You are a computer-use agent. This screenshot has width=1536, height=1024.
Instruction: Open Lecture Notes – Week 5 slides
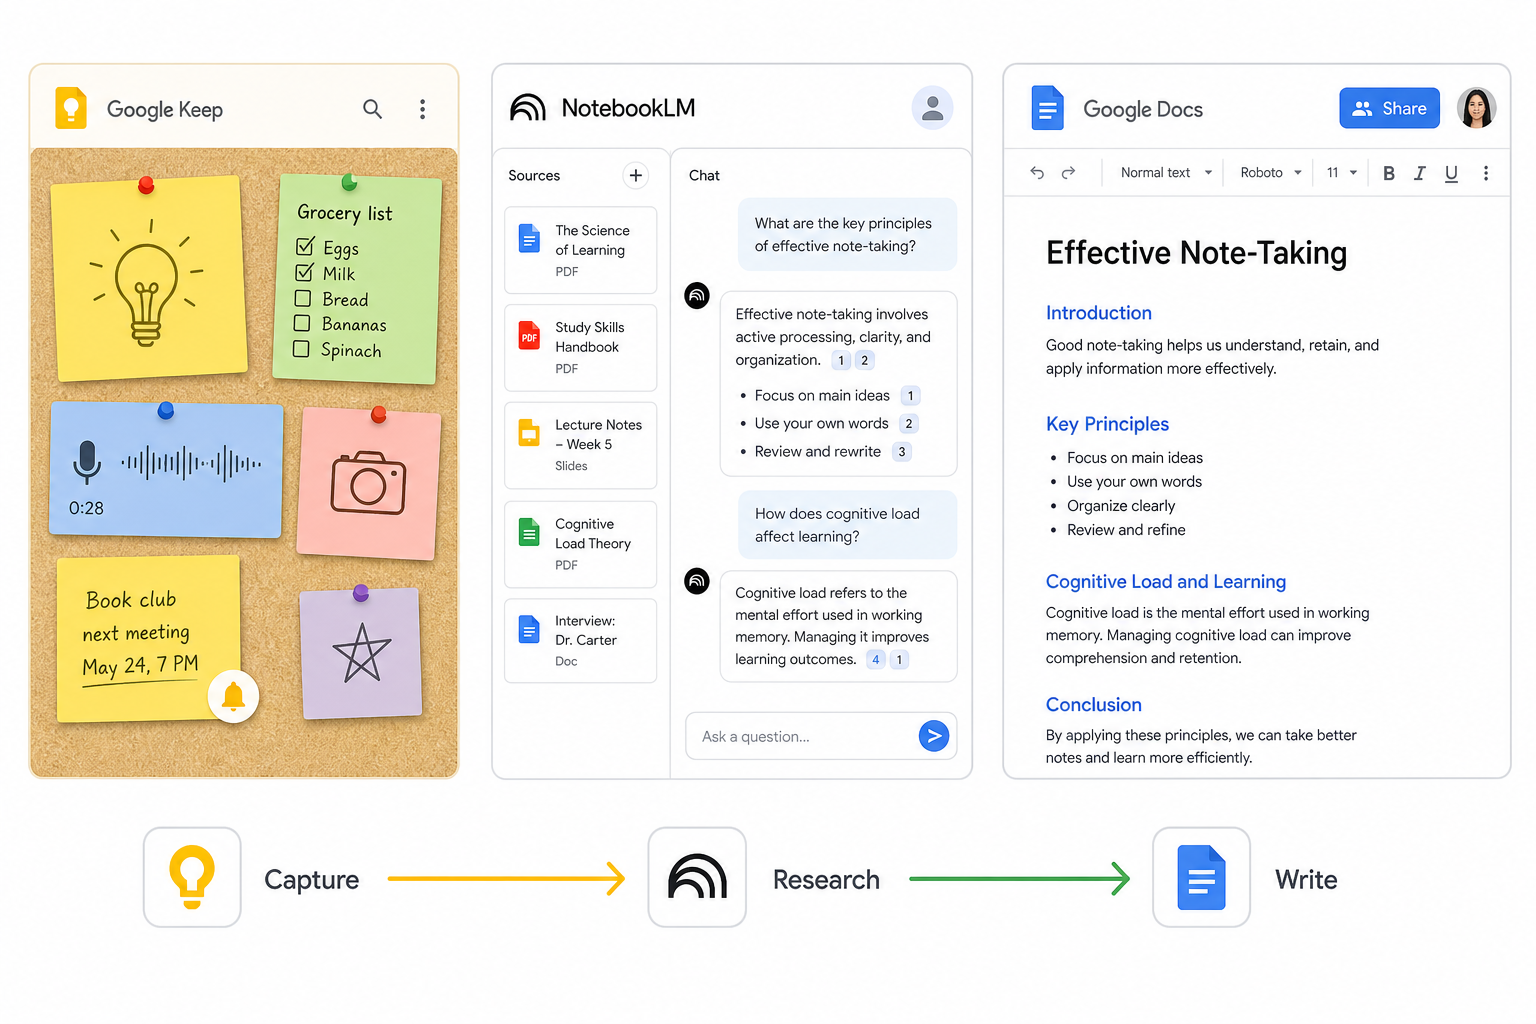[581, 445]
